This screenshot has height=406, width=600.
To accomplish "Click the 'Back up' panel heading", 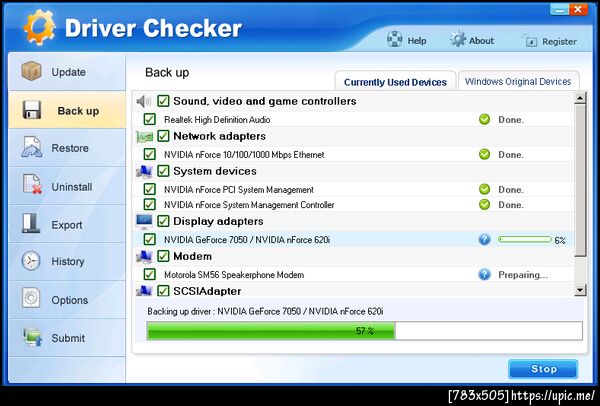I will 167,73.
